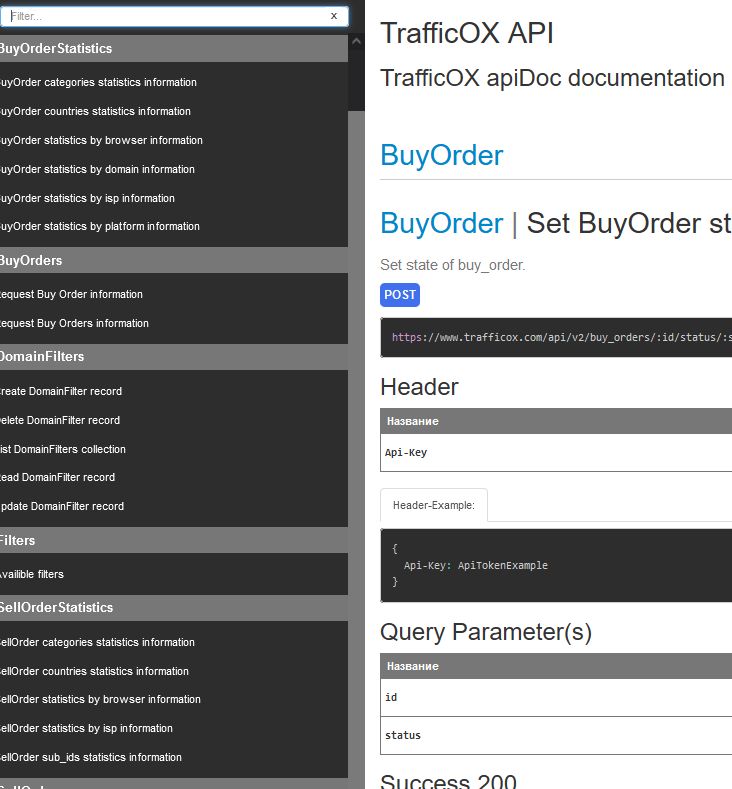This screenshot has height=789, width=732.
Task: Select Create DomainFilter record
Action: (61, 392)
